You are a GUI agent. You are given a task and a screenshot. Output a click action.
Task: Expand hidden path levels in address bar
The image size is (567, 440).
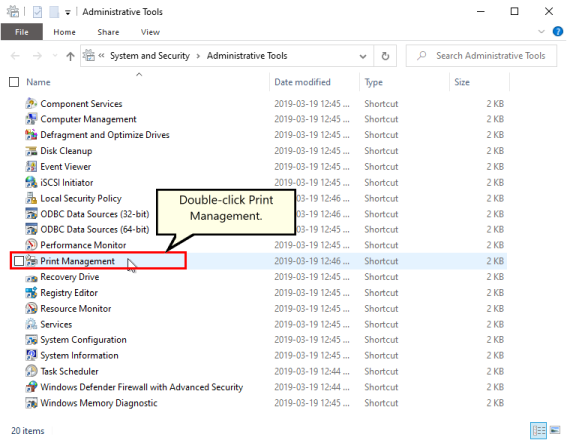tap(102, 56)
